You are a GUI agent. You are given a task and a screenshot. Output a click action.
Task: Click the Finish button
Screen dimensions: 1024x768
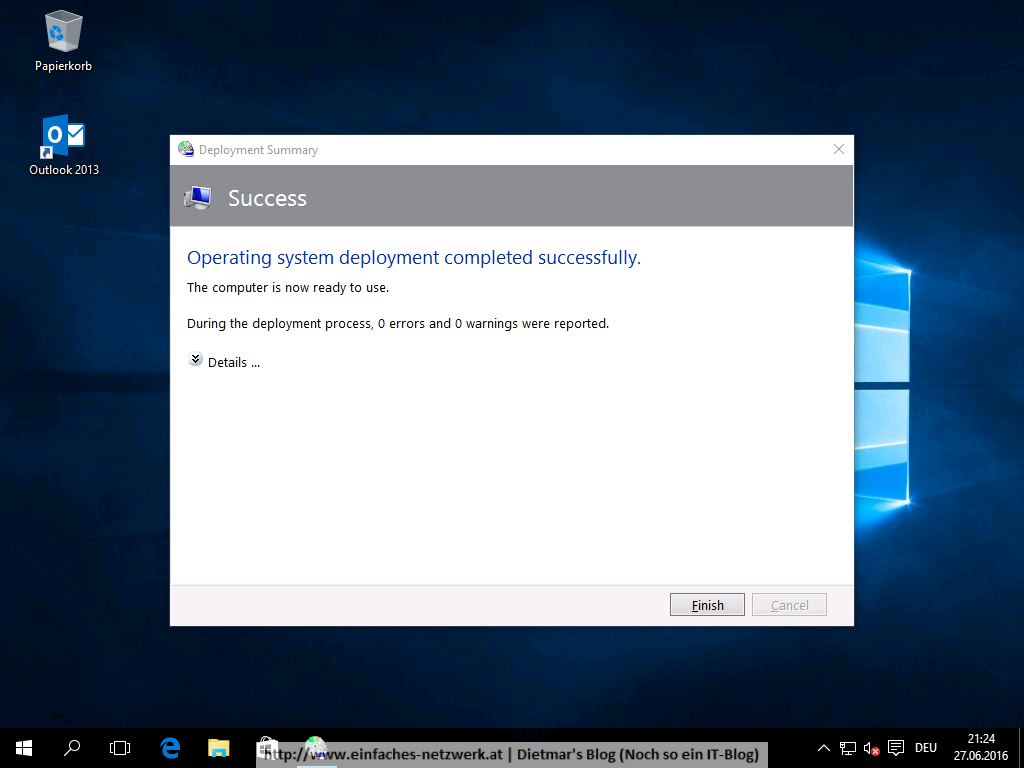click(707, 605)
